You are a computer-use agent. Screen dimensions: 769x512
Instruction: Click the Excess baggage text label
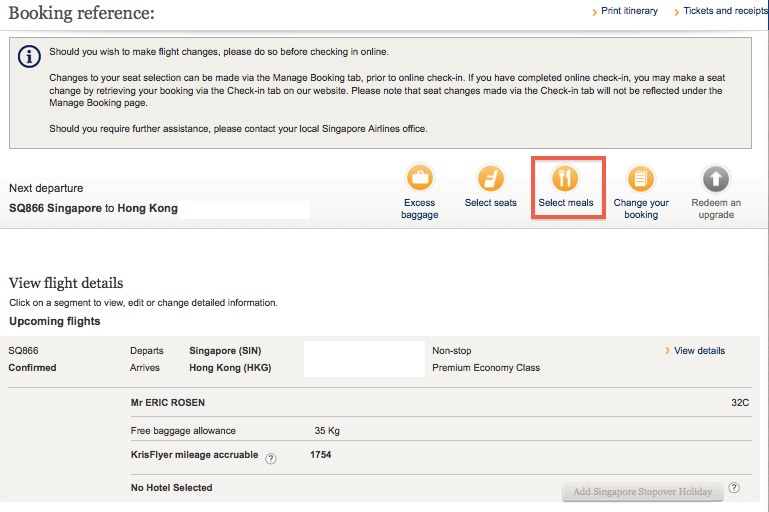coord(419,209)
